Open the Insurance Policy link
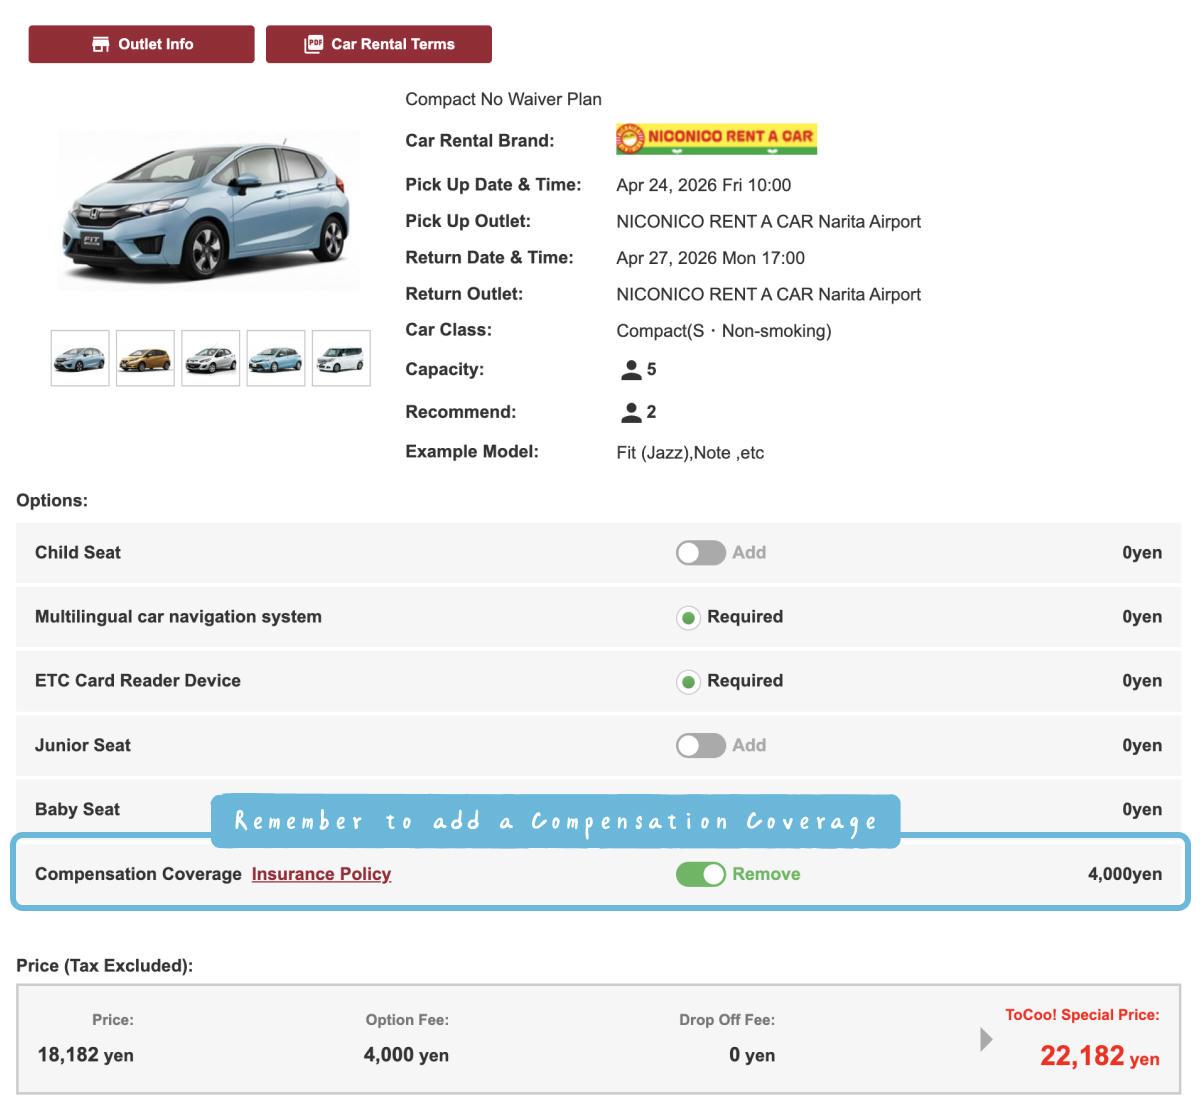 [321, 874]
